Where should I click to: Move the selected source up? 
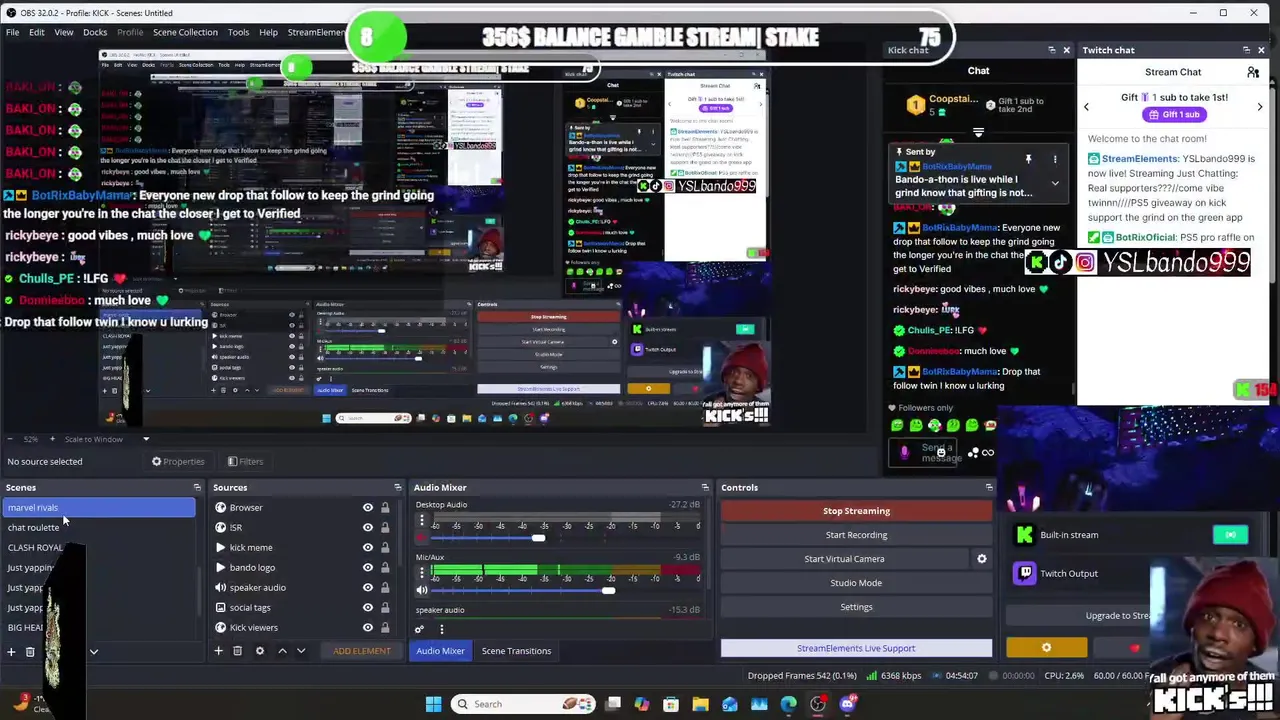(282, 651)
